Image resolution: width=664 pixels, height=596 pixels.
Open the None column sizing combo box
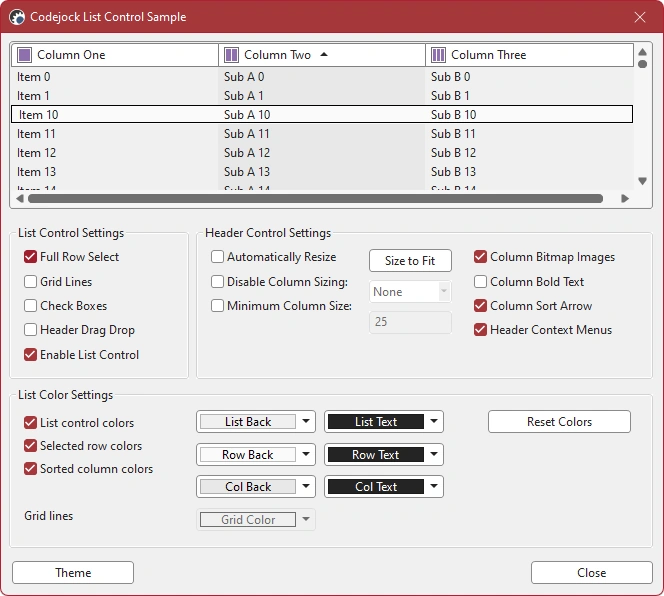point(410,291)
